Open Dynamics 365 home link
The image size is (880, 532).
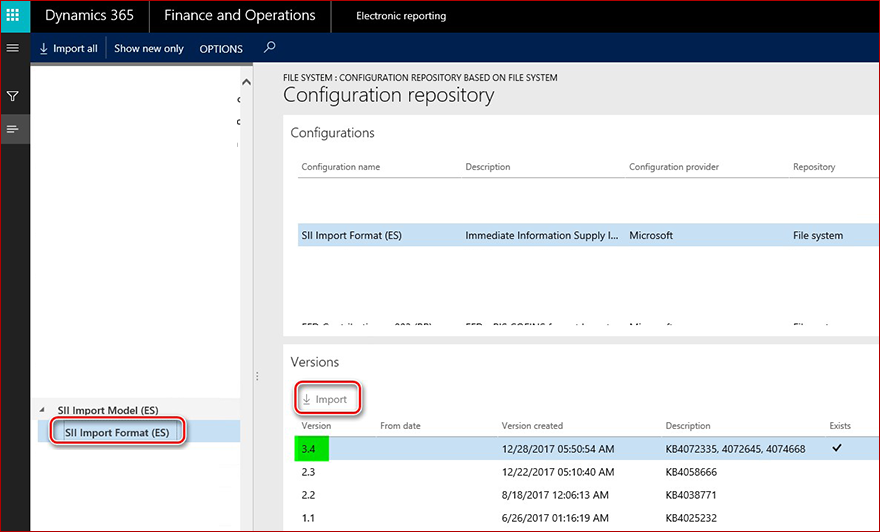(89, 15)
